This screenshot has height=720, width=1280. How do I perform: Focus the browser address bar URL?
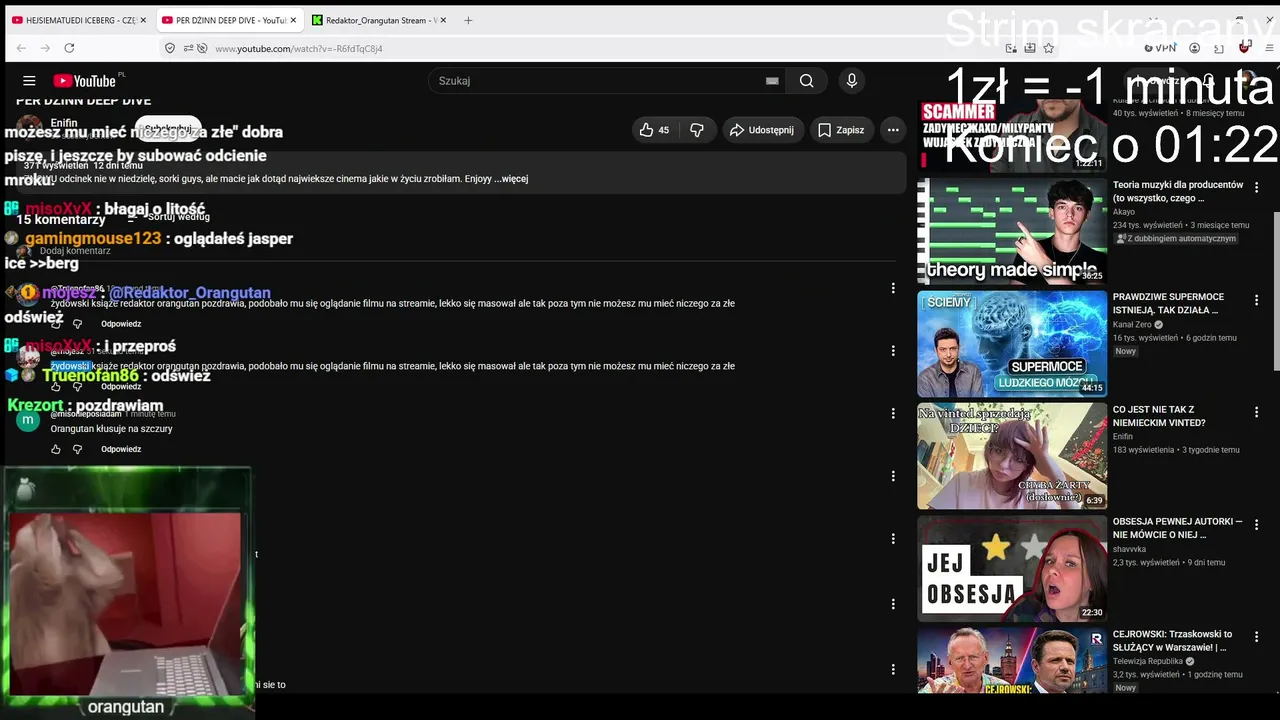[299, 48]
